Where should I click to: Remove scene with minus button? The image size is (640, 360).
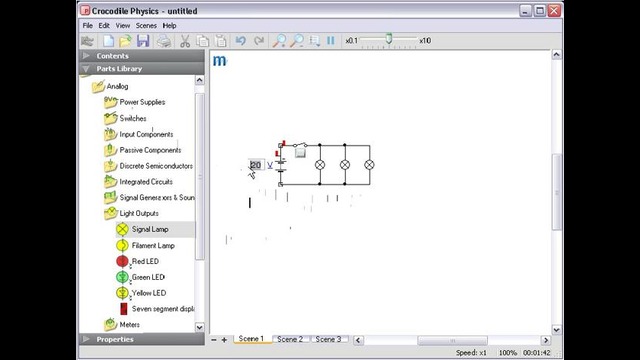click(213, 340)
